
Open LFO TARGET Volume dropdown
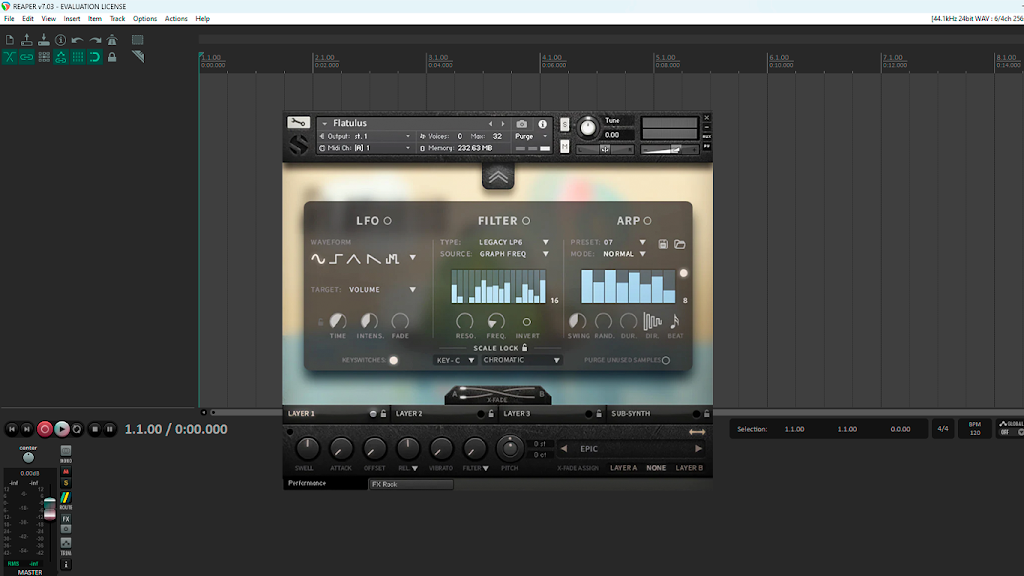tap(382, 289)
